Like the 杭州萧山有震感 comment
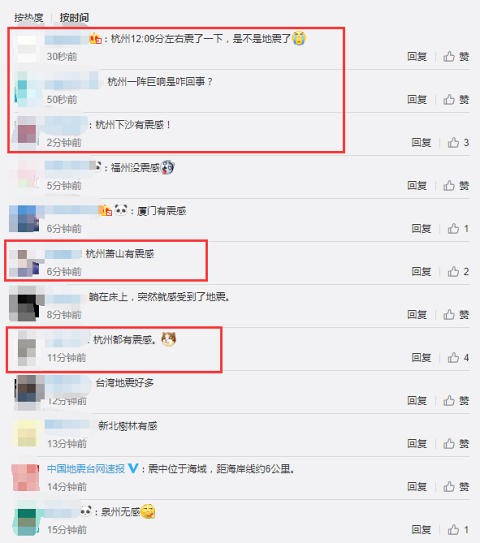Image resolution: width=480 pixels, height=543 pixels. [x=458, y=272]
